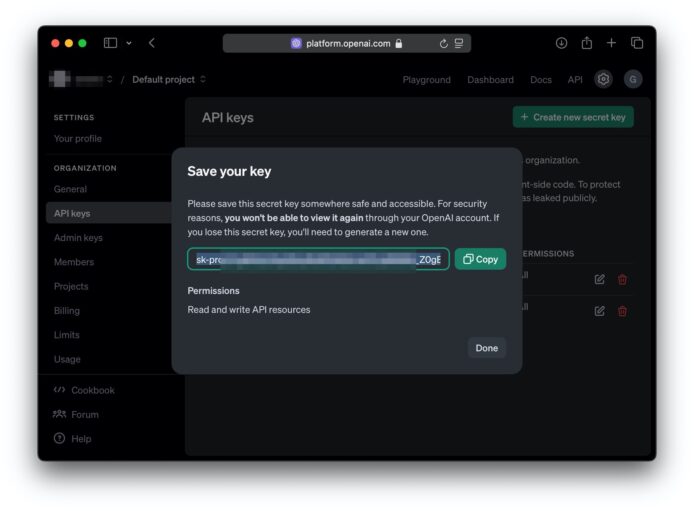Click Create new secret key
694x511 pixels.
click(572, 117)
